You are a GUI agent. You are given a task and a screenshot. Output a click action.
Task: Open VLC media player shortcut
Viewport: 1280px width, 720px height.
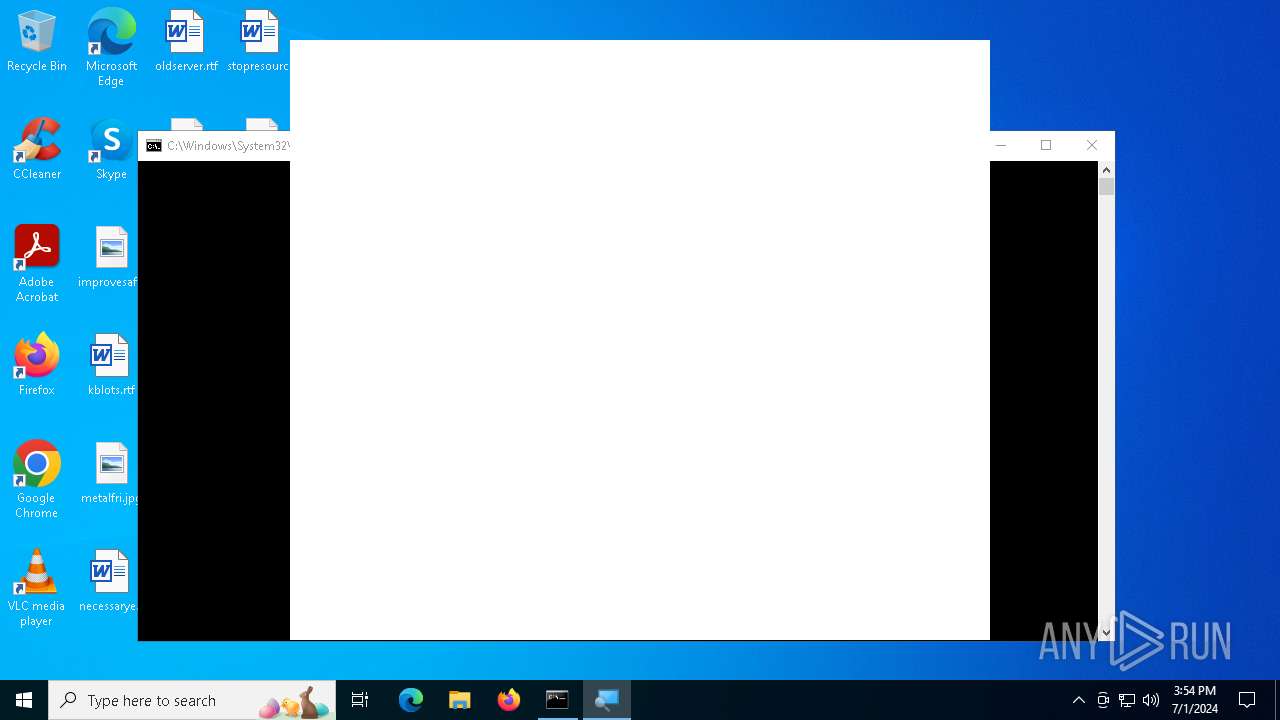(37, 588)
